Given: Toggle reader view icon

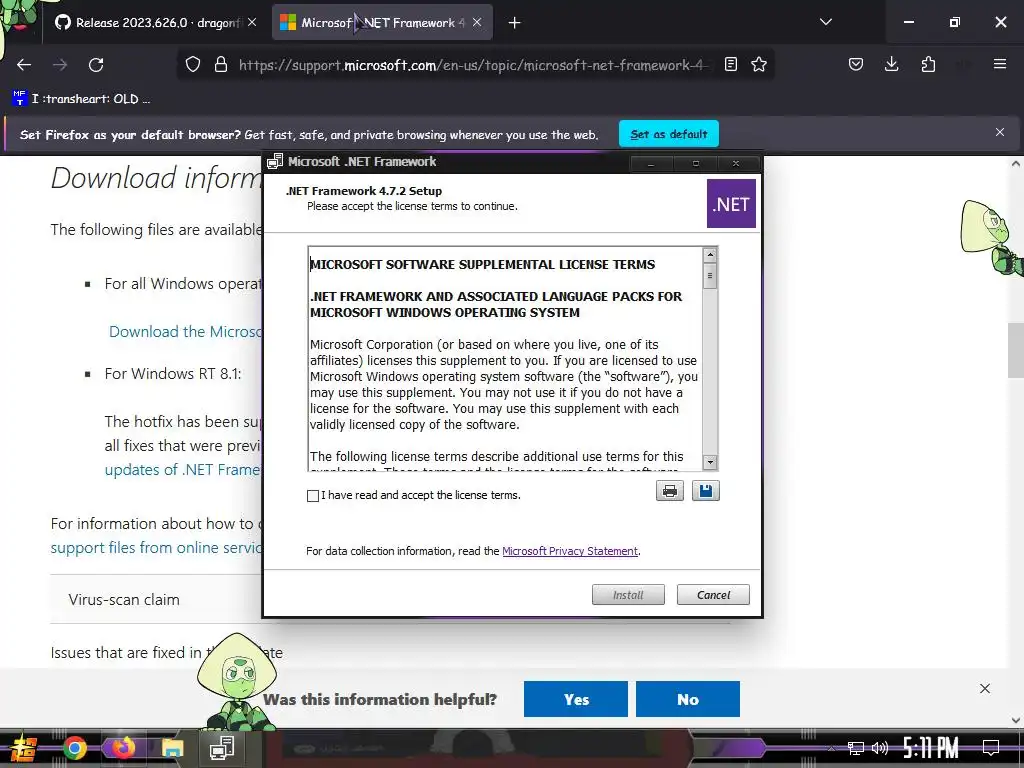Looking at the screenshot, I should tap(731, 65).
